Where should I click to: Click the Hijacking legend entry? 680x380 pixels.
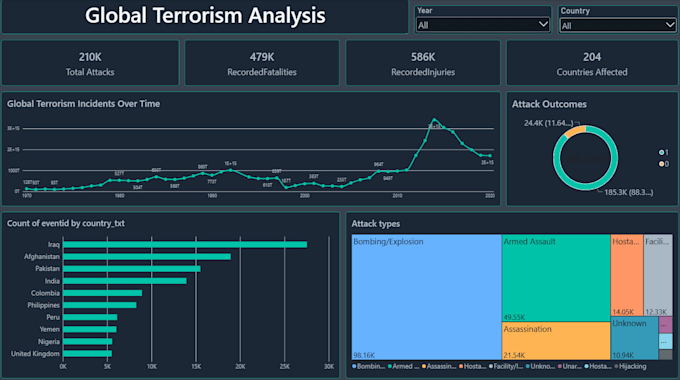tap(631, 367)
